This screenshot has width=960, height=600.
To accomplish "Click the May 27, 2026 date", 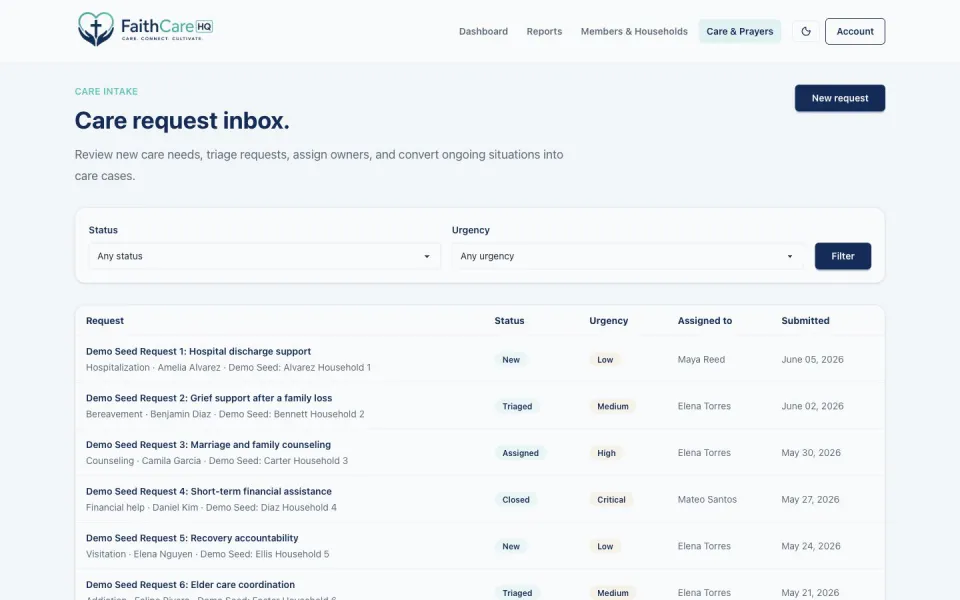I will [x=810, y=500].
